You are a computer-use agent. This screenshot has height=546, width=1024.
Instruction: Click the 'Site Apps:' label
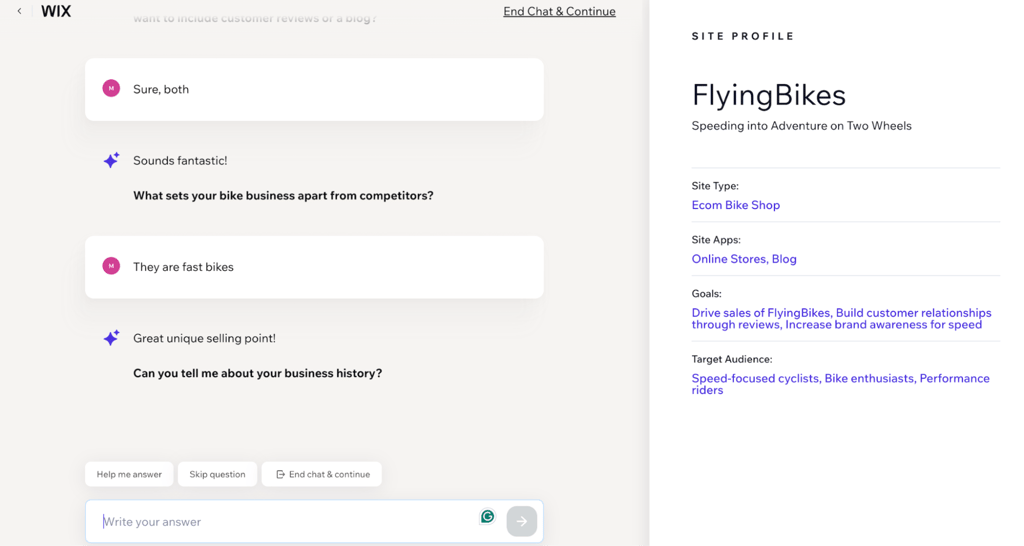tap(716, 240)
